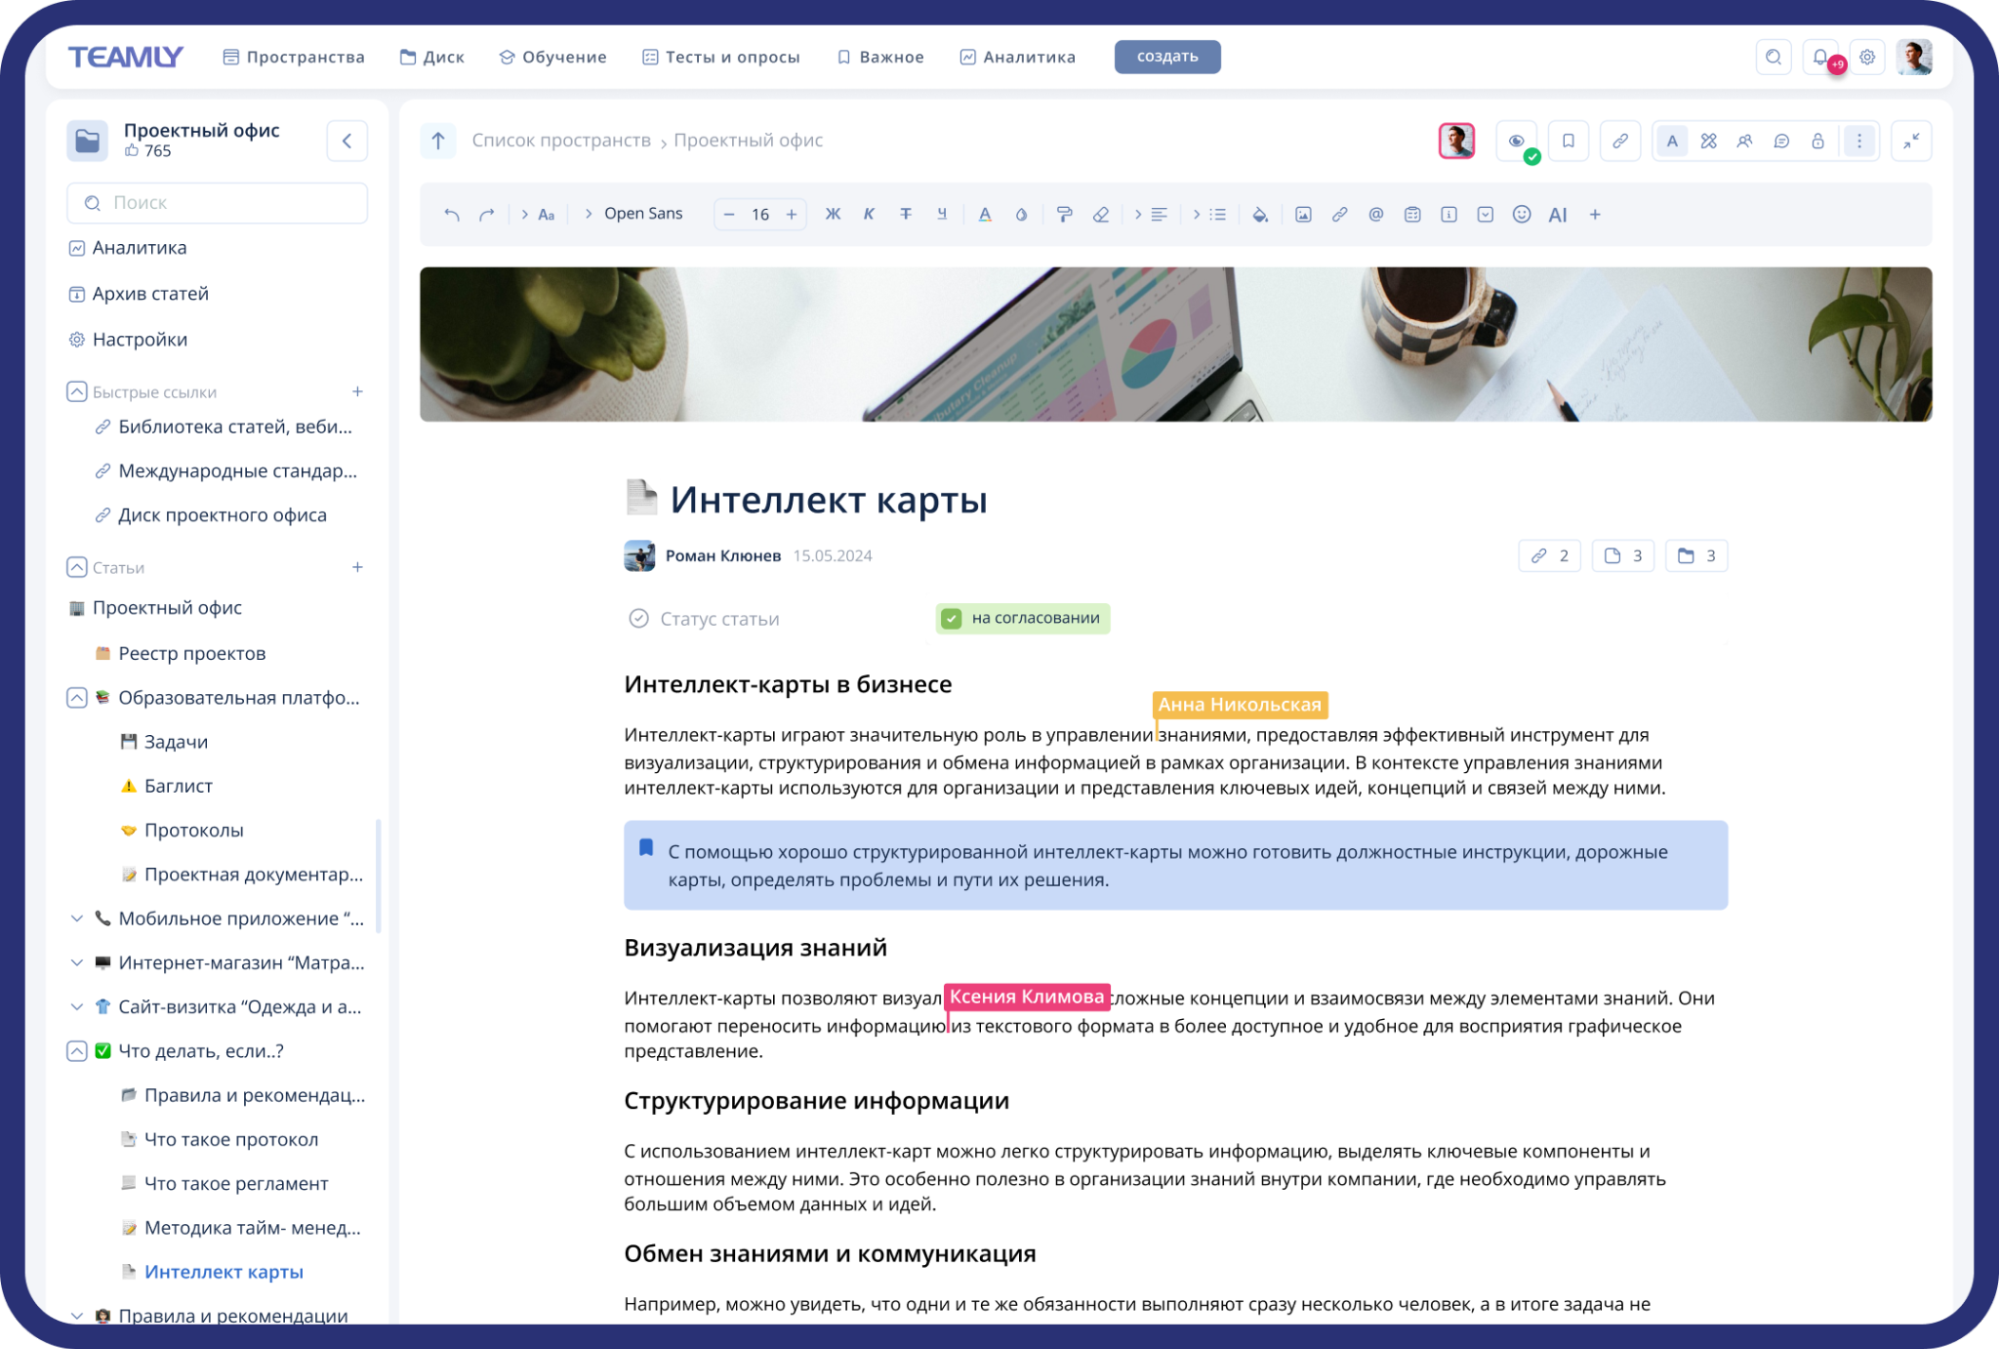The height and width of the screenshot is (1349, 1999).
Task: Insert an emoji from the toolbar
Action: (1523, 213)
